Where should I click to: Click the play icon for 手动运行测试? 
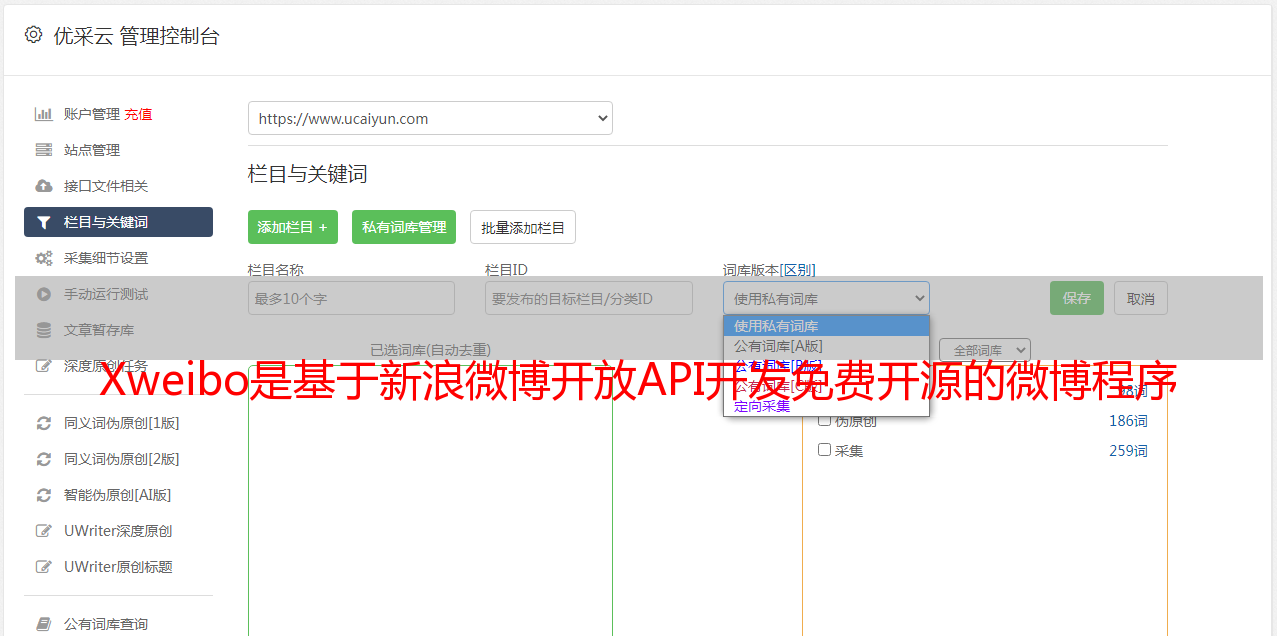coord(44,294)
